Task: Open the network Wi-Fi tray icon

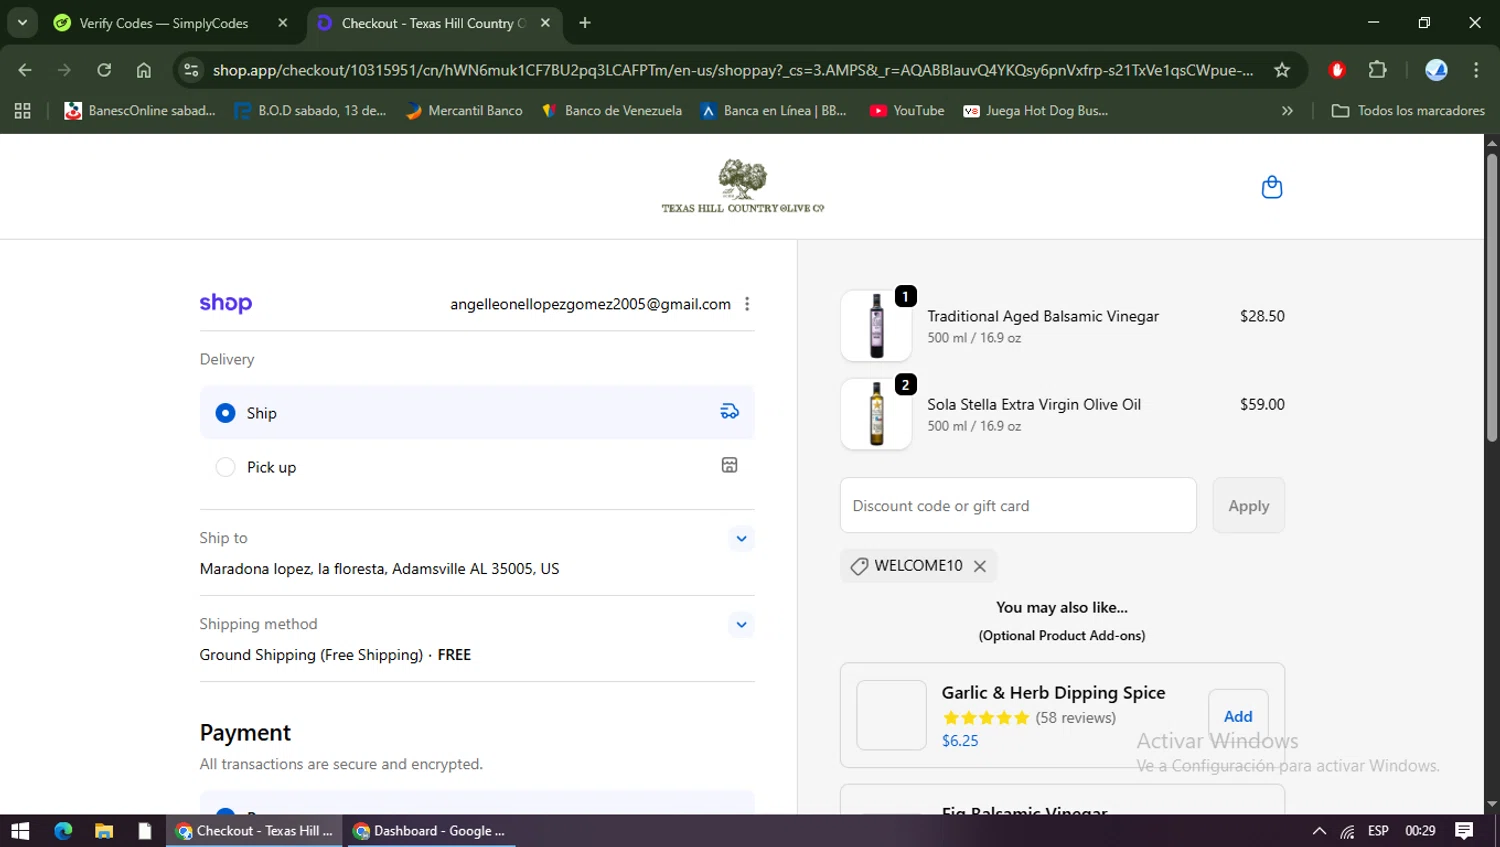Action: (x=1348, y=831)
